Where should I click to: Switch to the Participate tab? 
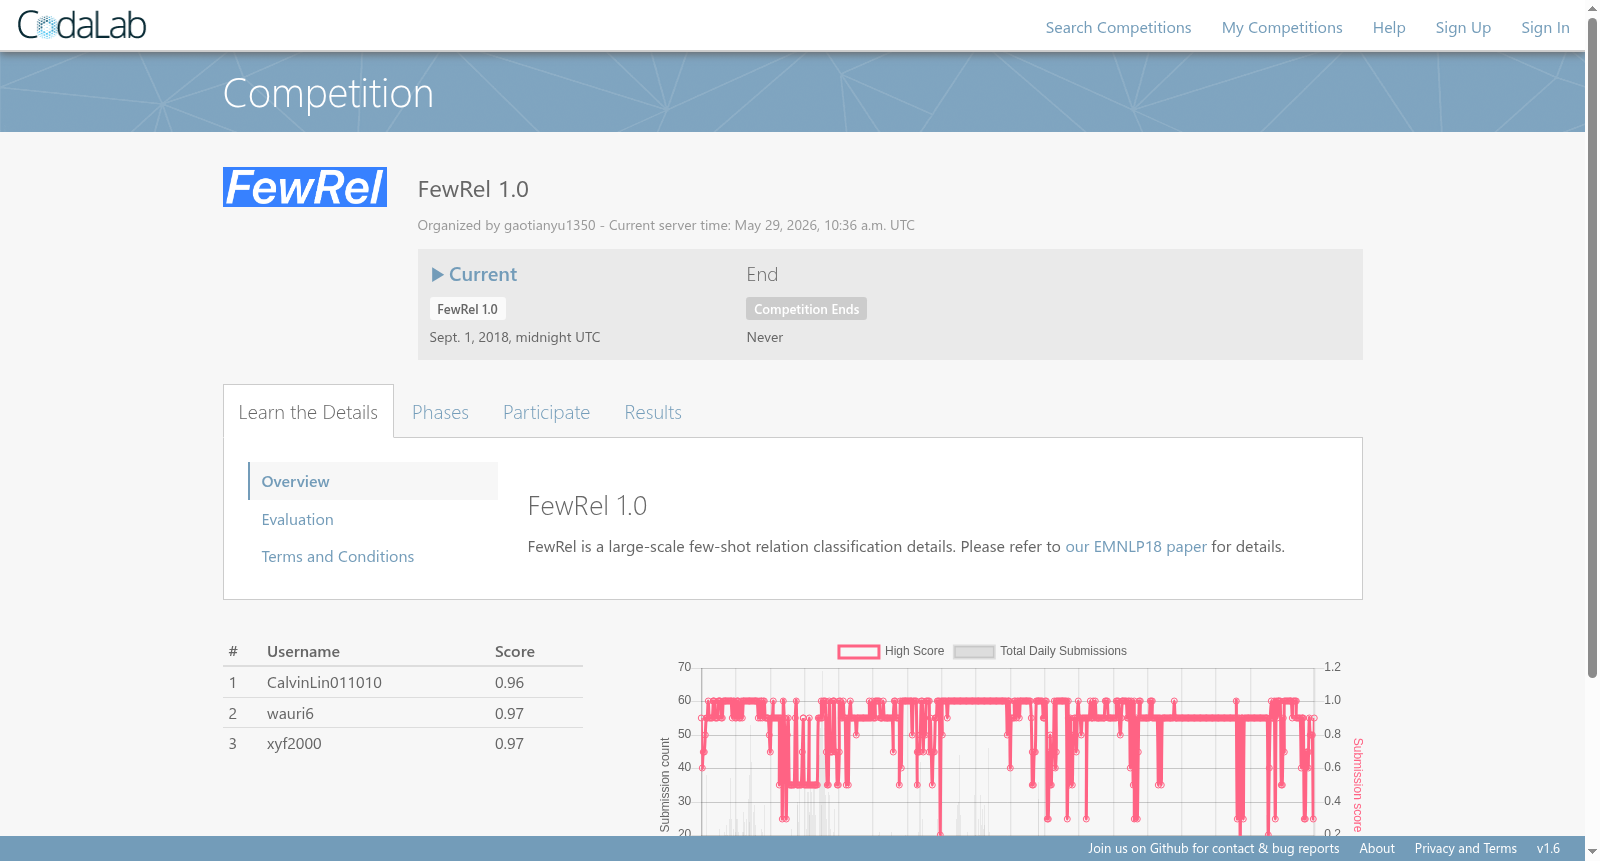pyautogui.click(x=546, y=412)
